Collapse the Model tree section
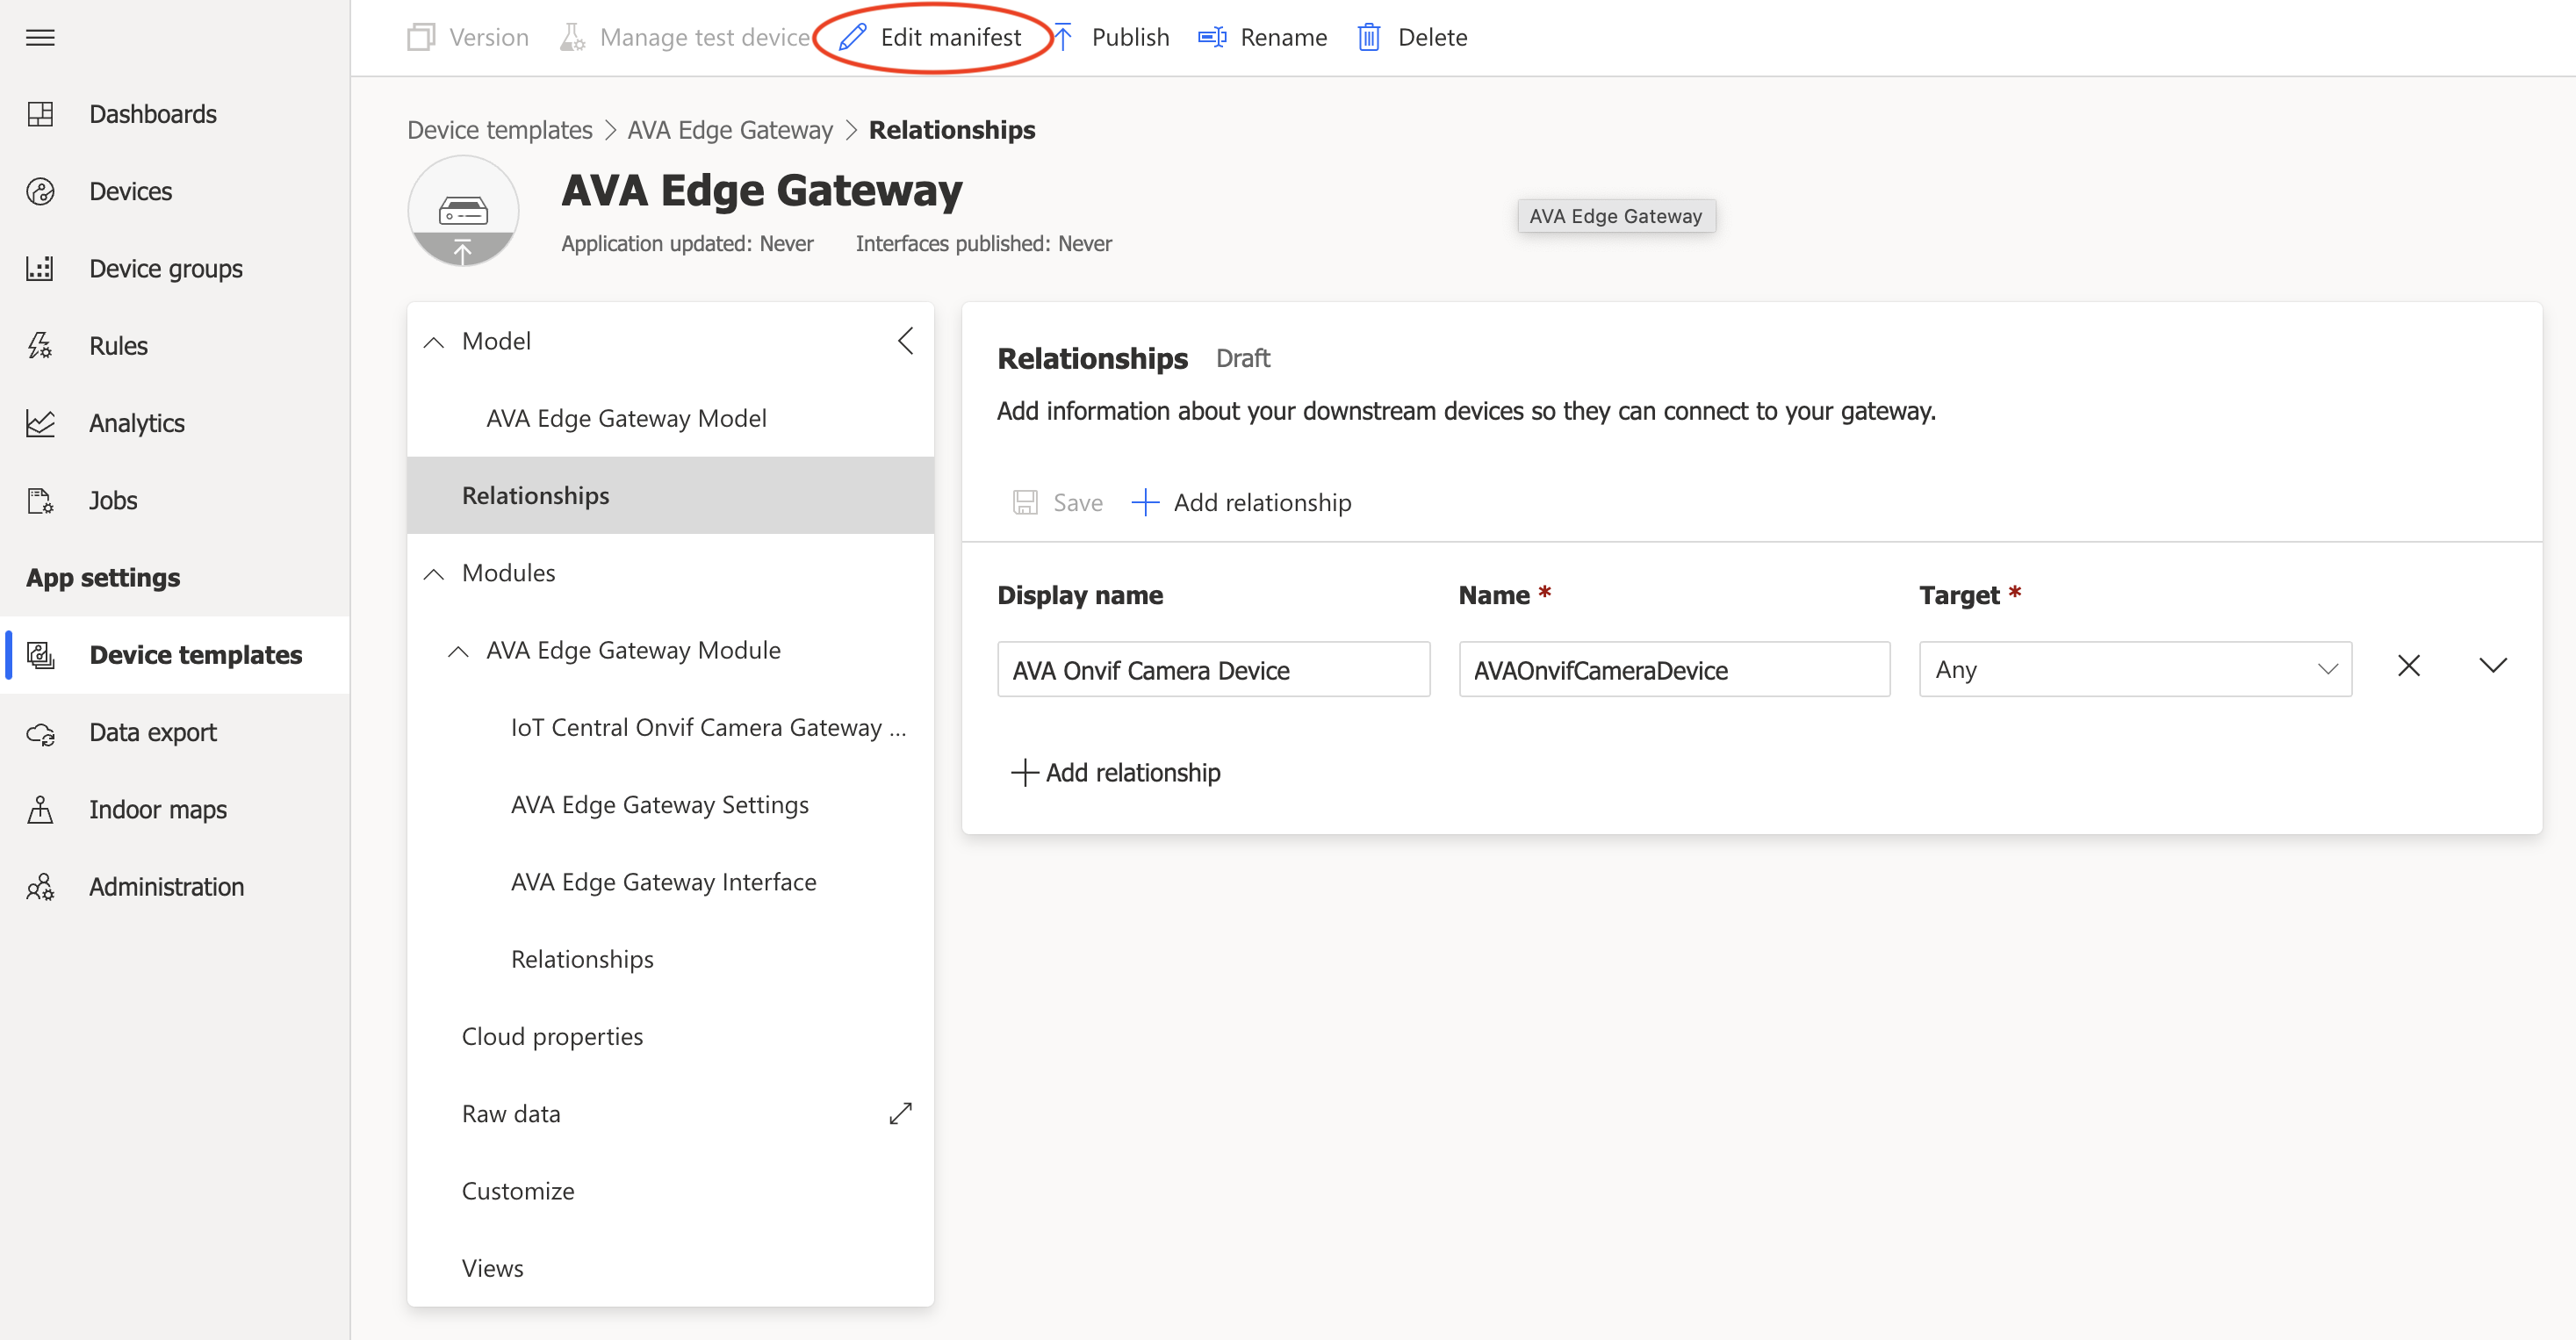The width and height of the screenshot is (2576, 1340). tap(433, 342)
